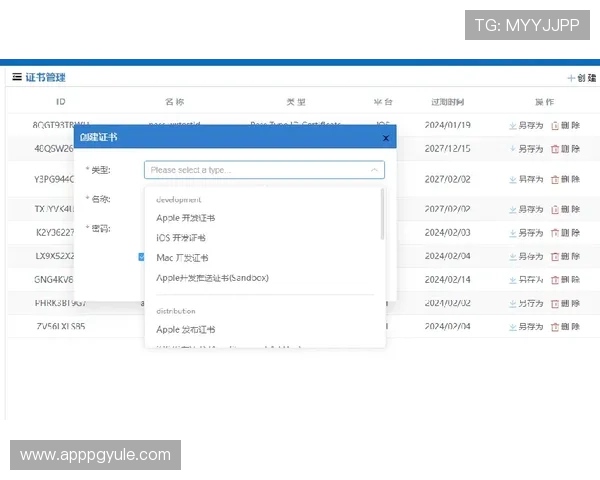Collapse the type list via chevron arrow
This screenshot has height=480, width=600.
(x=374, y=170)
